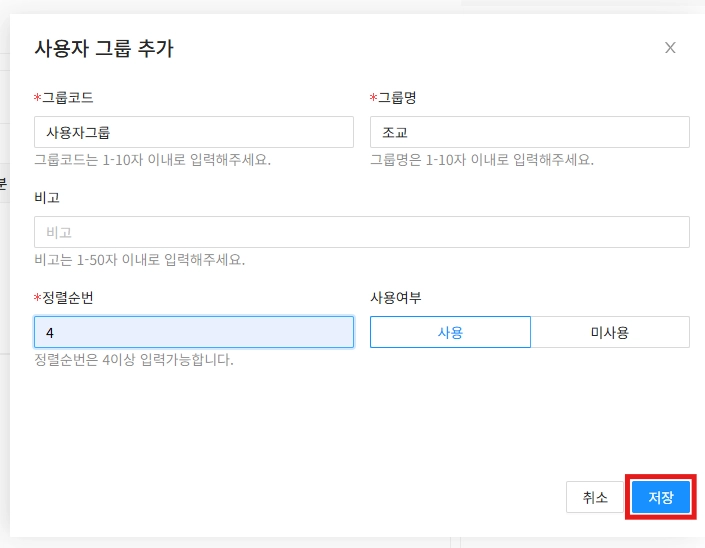Image resolution: width=705 pixels, height=548 pixels.
Task: Save the group with 저장 button
Action: 661,497
